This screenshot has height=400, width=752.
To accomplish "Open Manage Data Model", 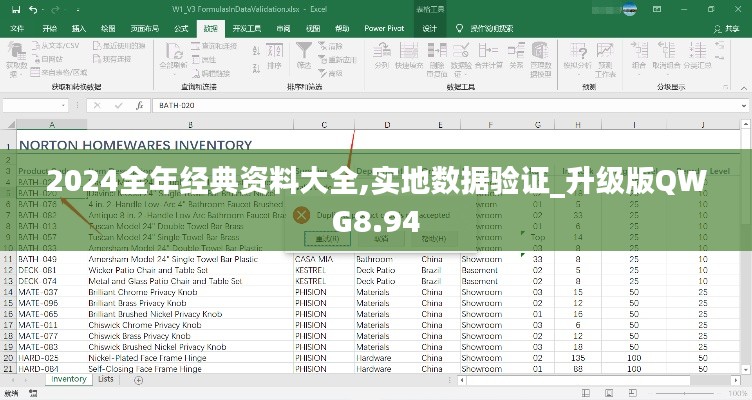I will click(x=540, y=60).
